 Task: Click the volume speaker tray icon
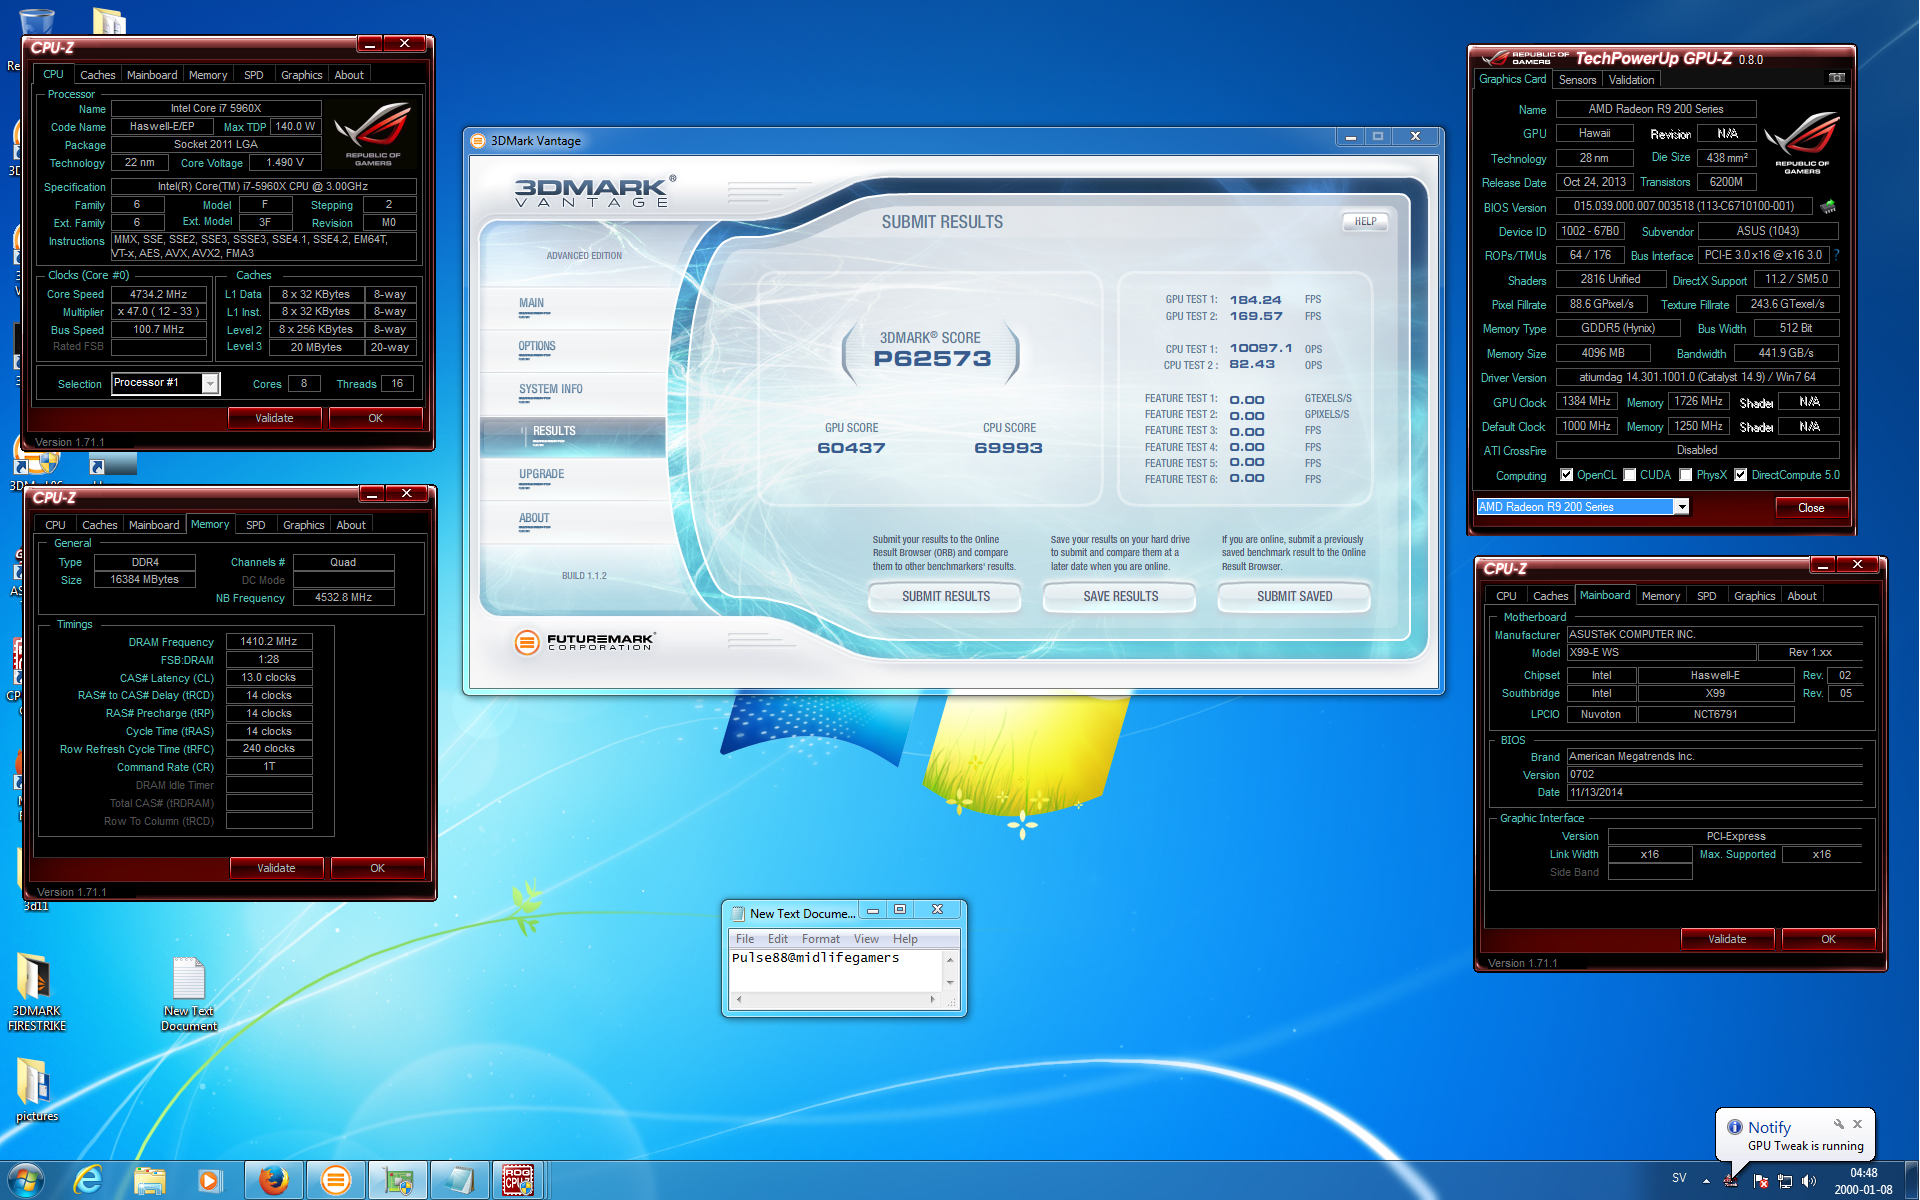point(1809,1181)
